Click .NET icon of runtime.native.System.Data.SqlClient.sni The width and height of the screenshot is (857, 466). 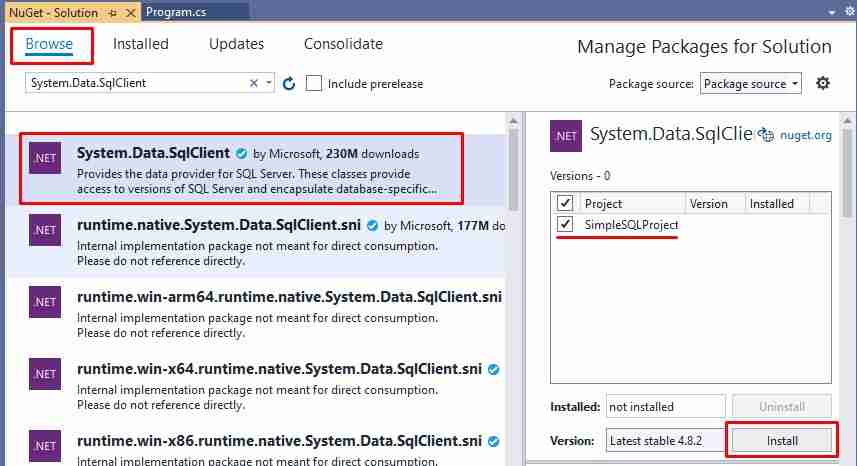pyautogui.click(x=45, y=230)
